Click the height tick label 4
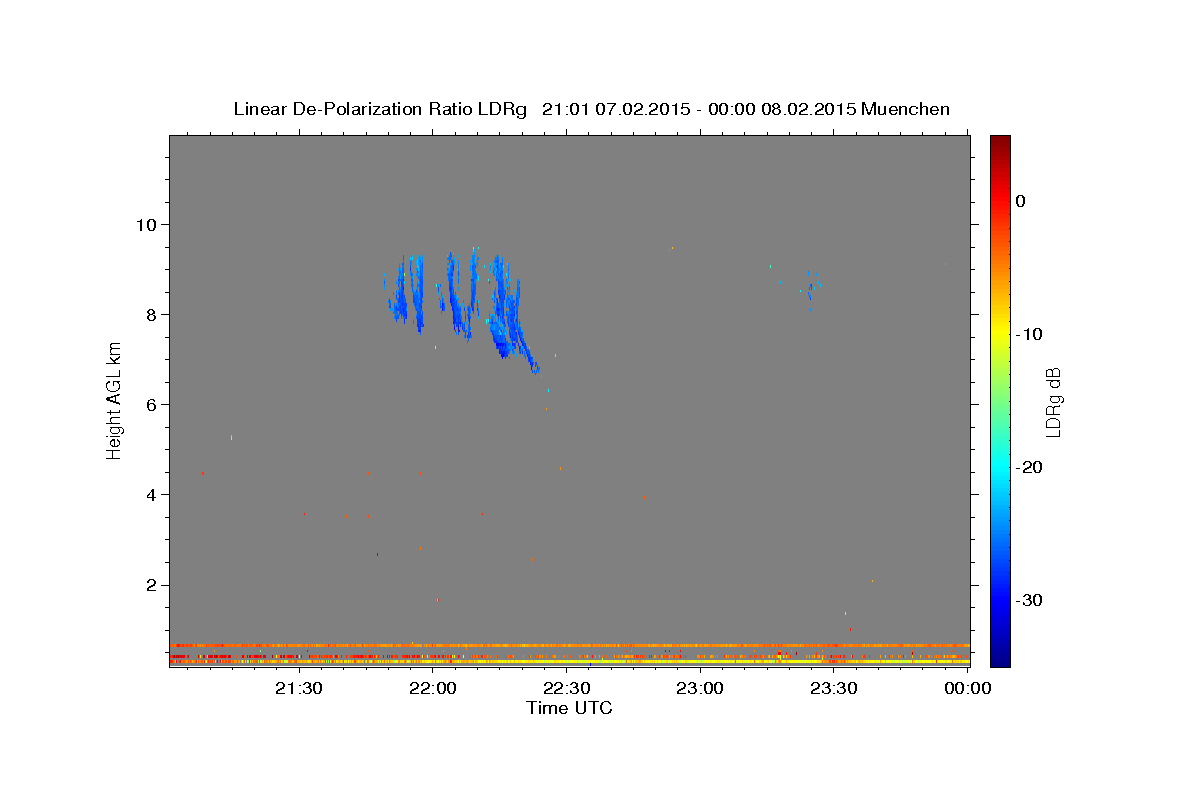The image size is (1200, 800). coord(154,494)
